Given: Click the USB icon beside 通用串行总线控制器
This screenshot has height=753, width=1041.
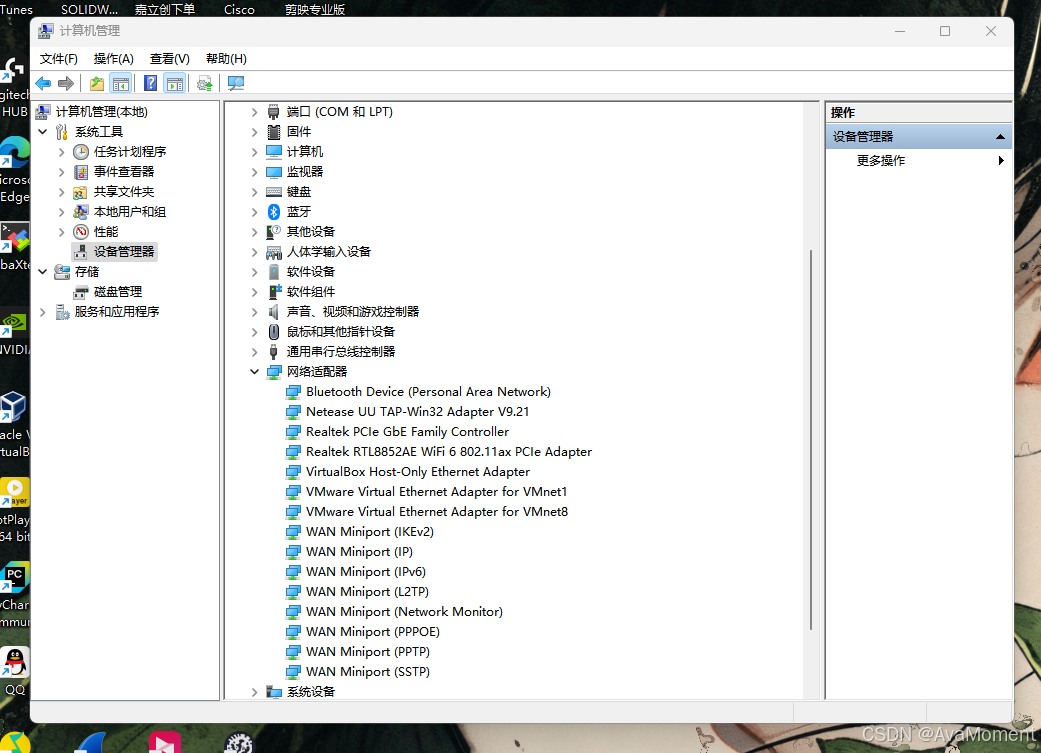Looking at the screenshot, I should [x=274, y=351].
